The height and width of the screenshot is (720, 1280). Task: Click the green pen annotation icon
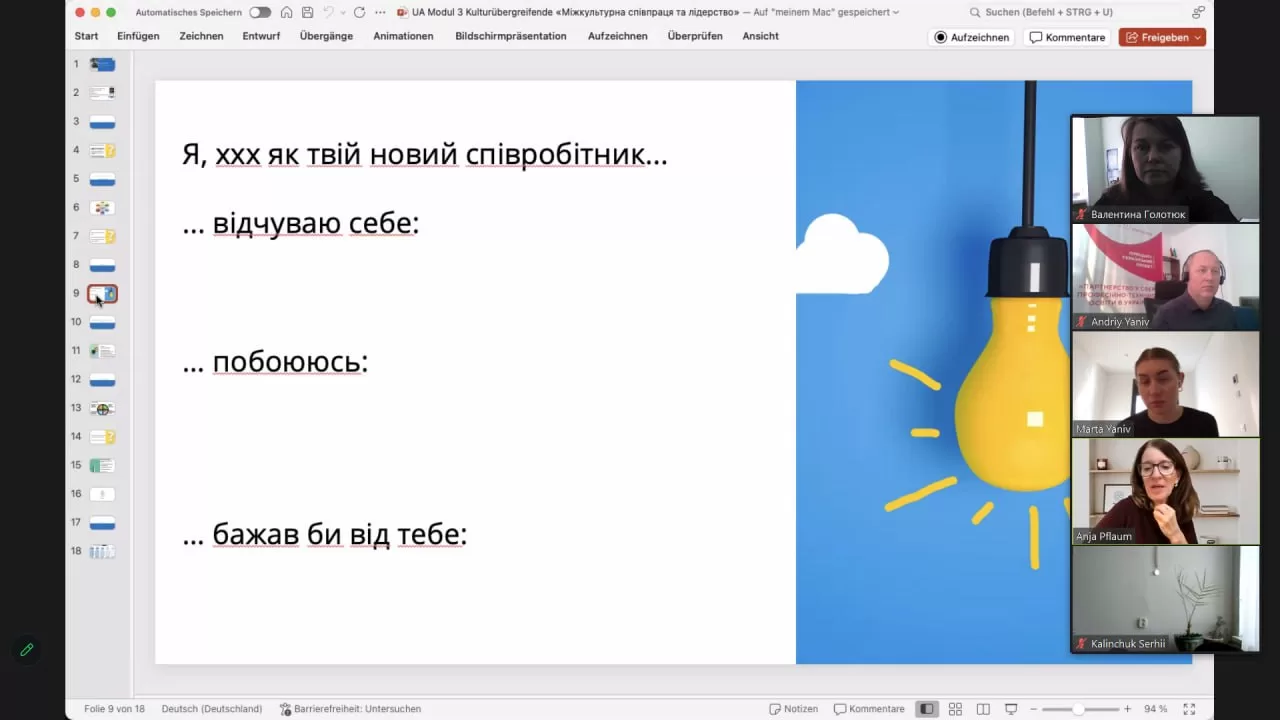click(x=27, y=650)
